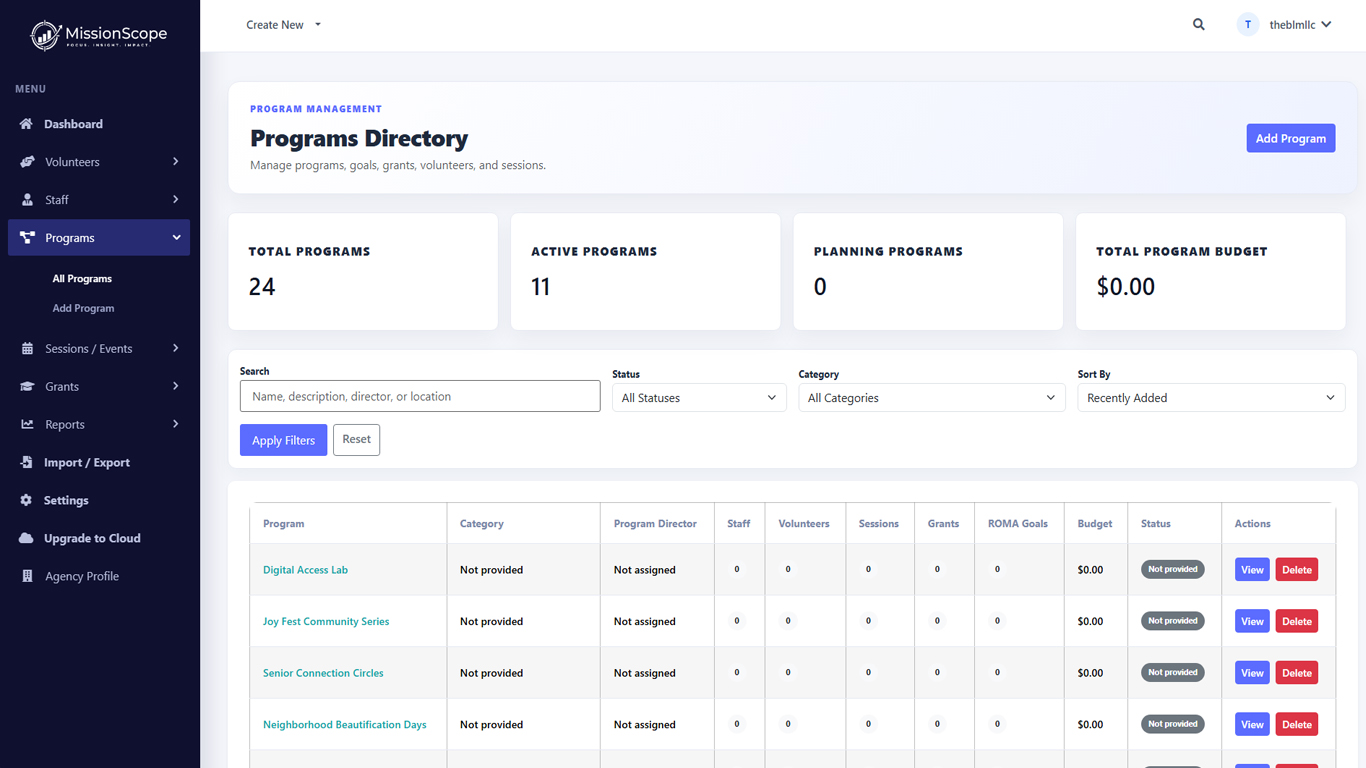This screenshot has width=1366, height=768.
Task: Open the Category filter dropdown
Action: pos(932,398)
